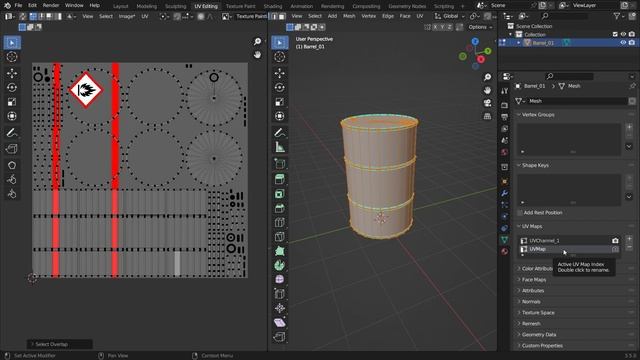Screen dimensions: 640x360
Task: Collapse the Shape Keys panel
Action: [x=535, y=165]
